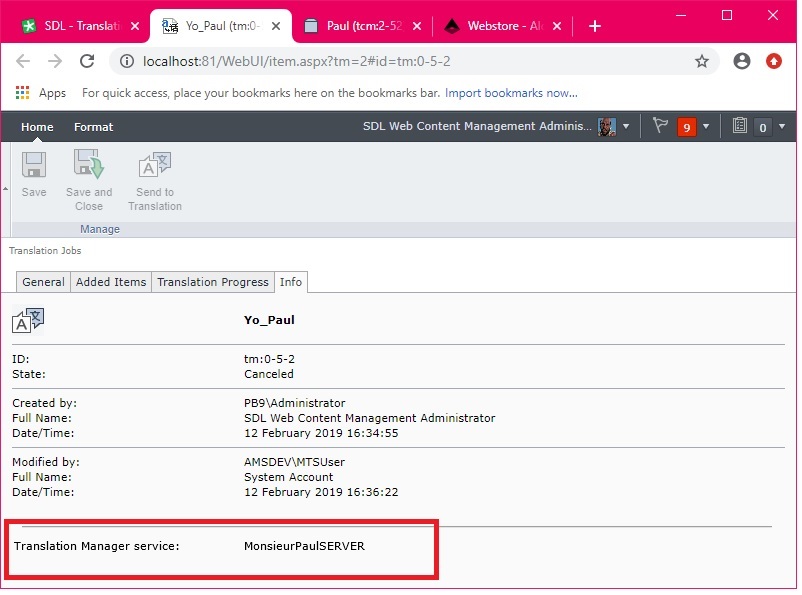View site information icon in address bar

point(126,61)
